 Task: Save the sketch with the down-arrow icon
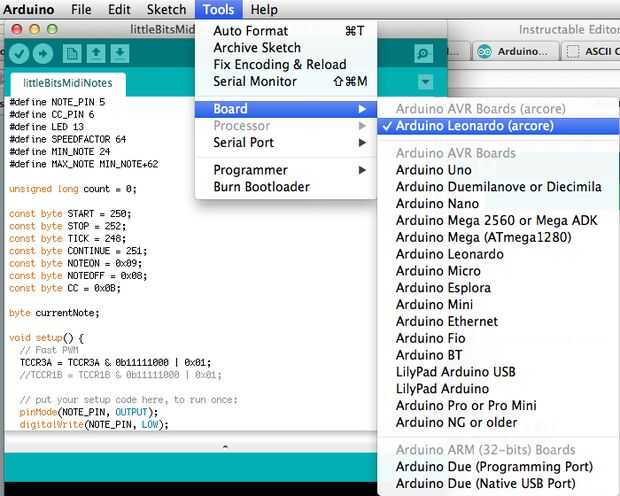[120, 53]
